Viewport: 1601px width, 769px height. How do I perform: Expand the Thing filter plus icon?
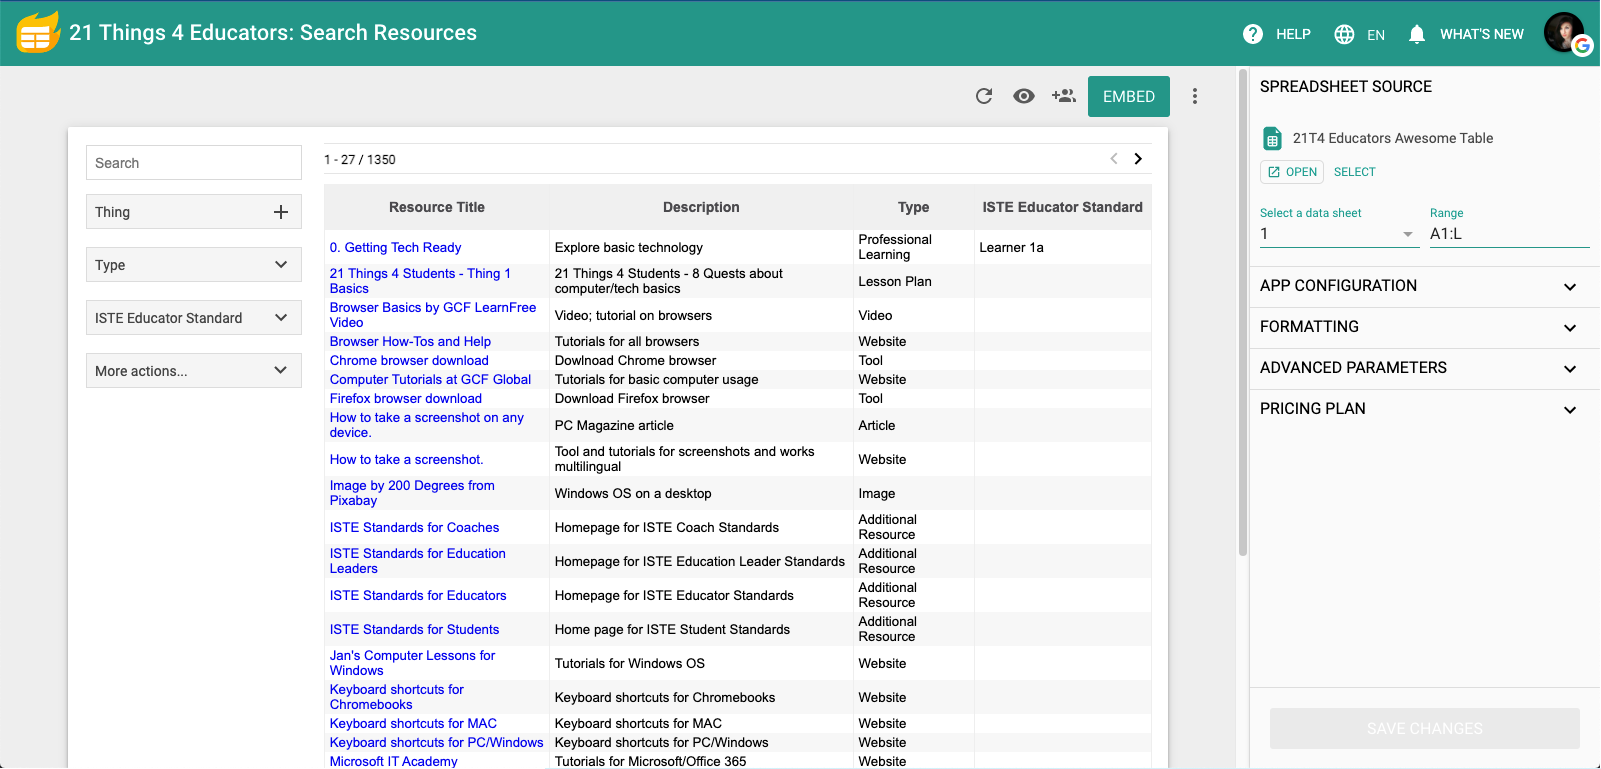tap(281, 212)
